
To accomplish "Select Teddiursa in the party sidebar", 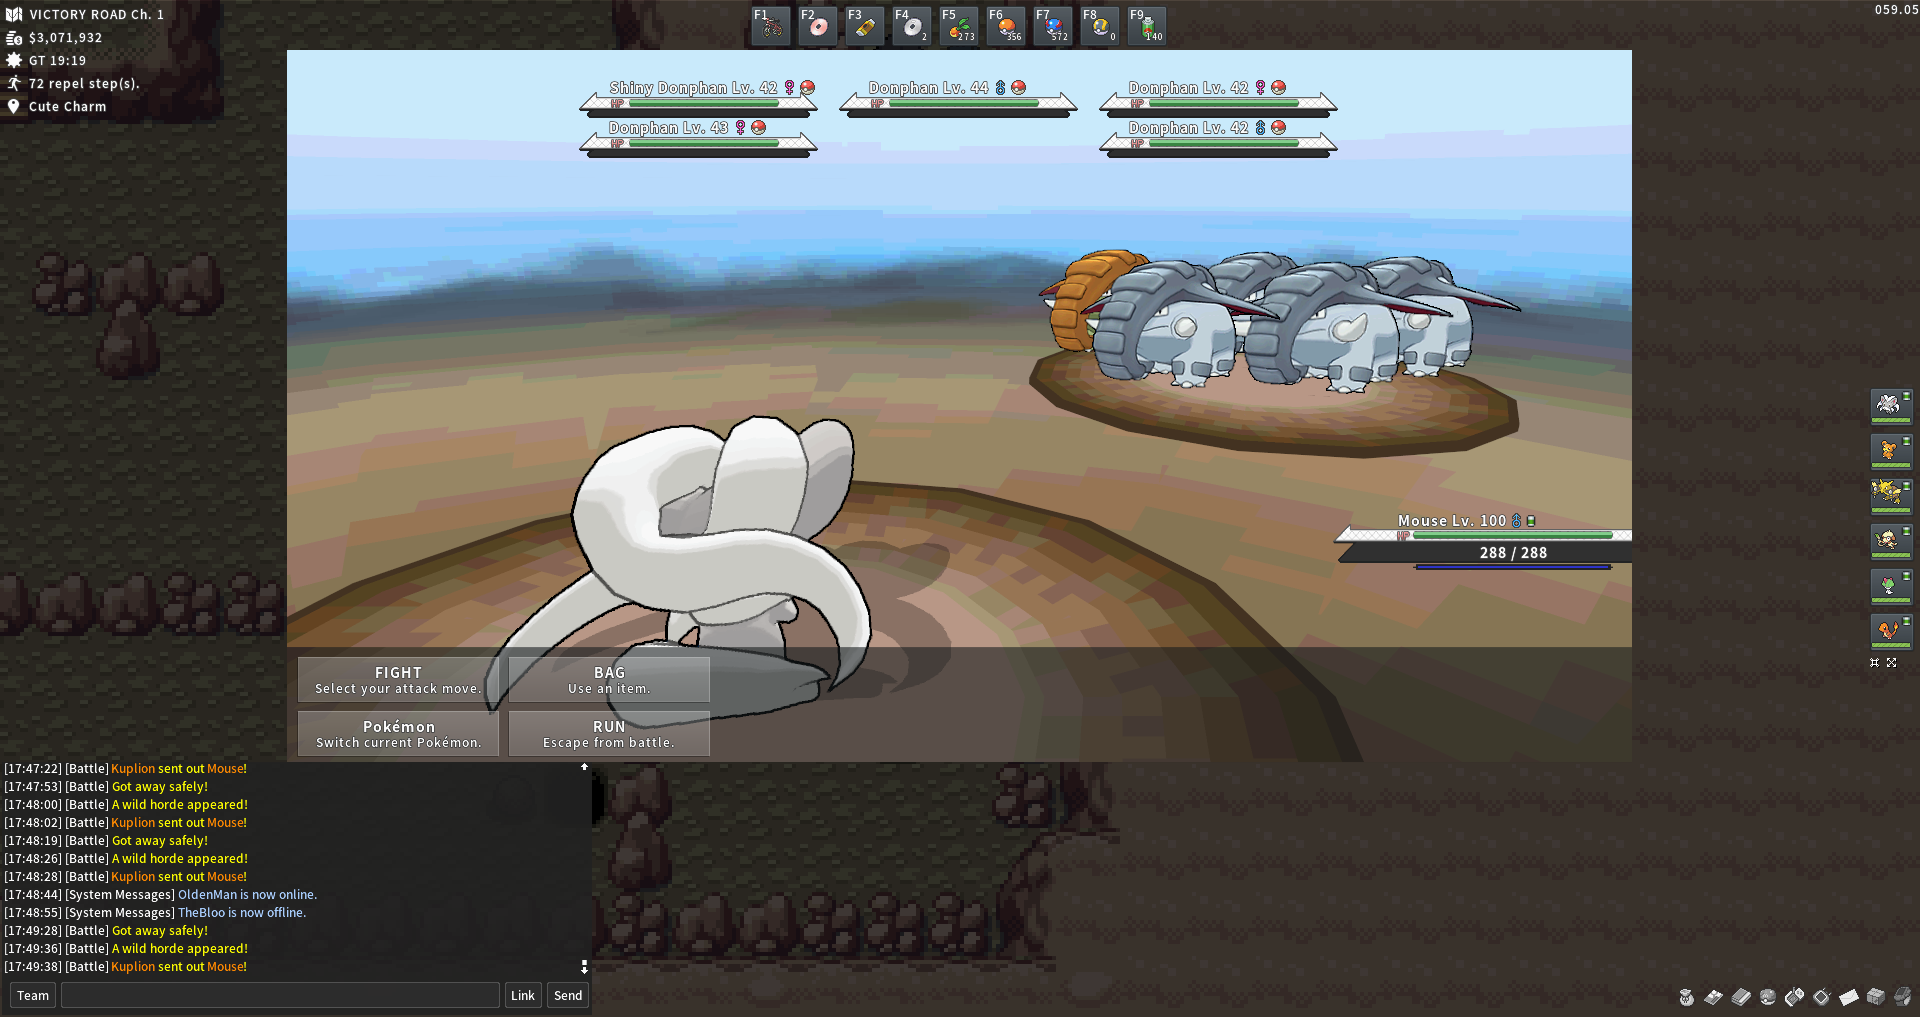I will (1890, 451).
